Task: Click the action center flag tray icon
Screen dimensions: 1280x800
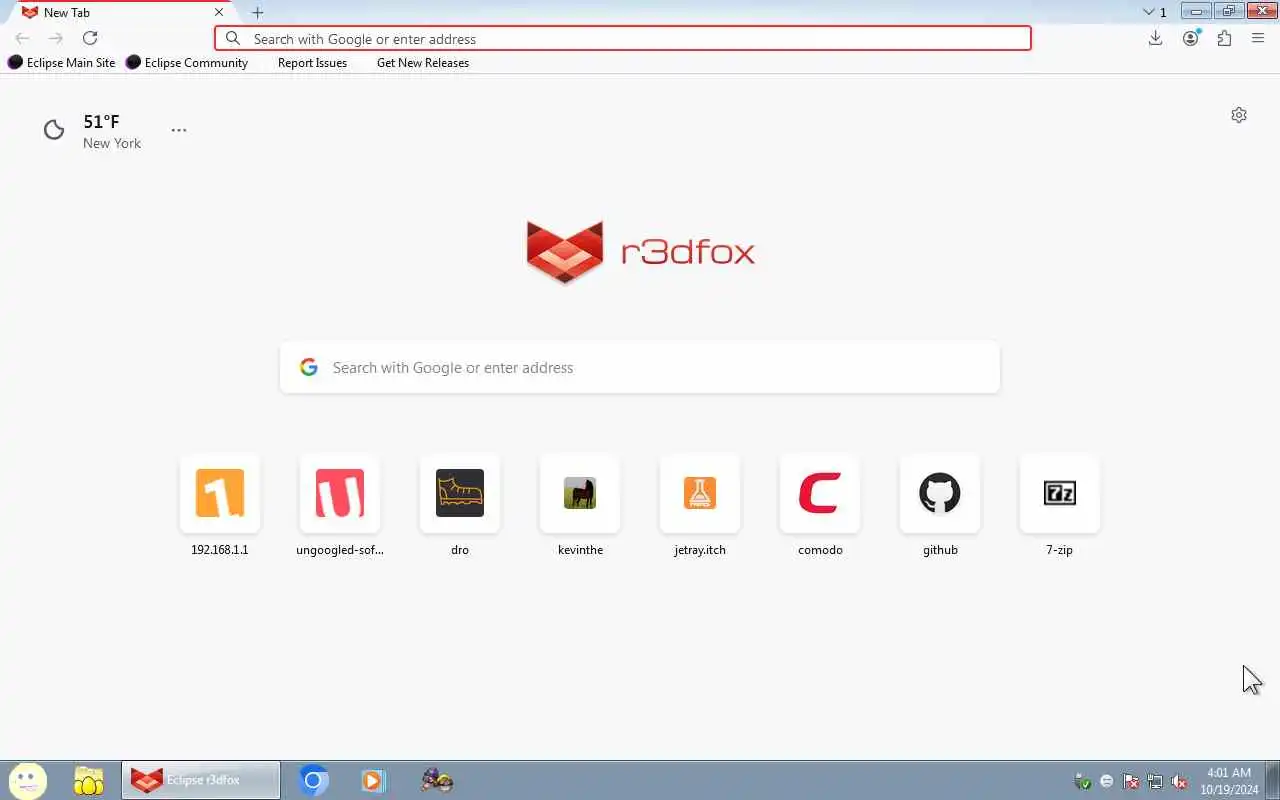Action: tap(1131, 781)
